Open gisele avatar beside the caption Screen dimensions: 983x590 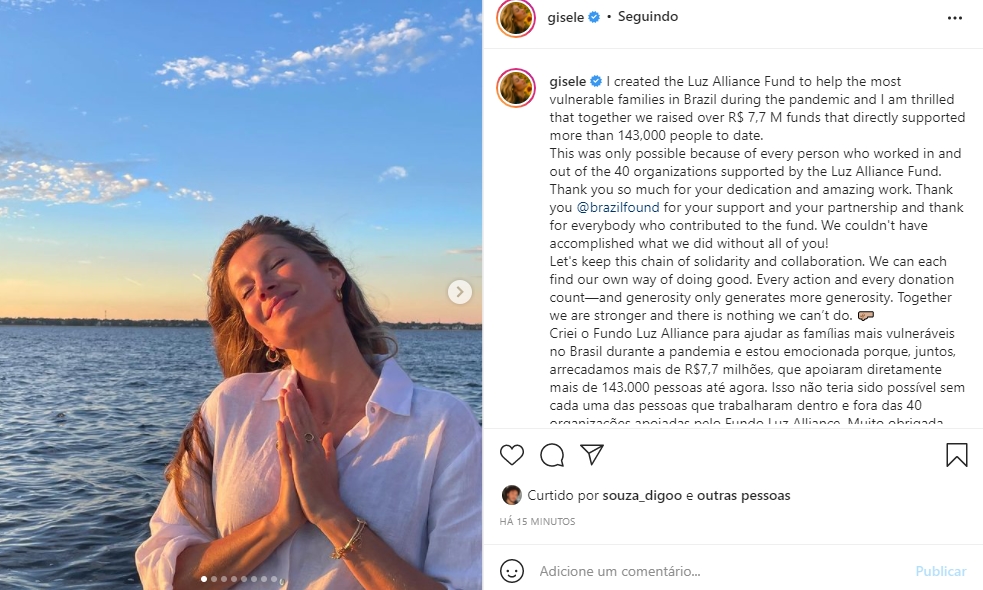516,88
